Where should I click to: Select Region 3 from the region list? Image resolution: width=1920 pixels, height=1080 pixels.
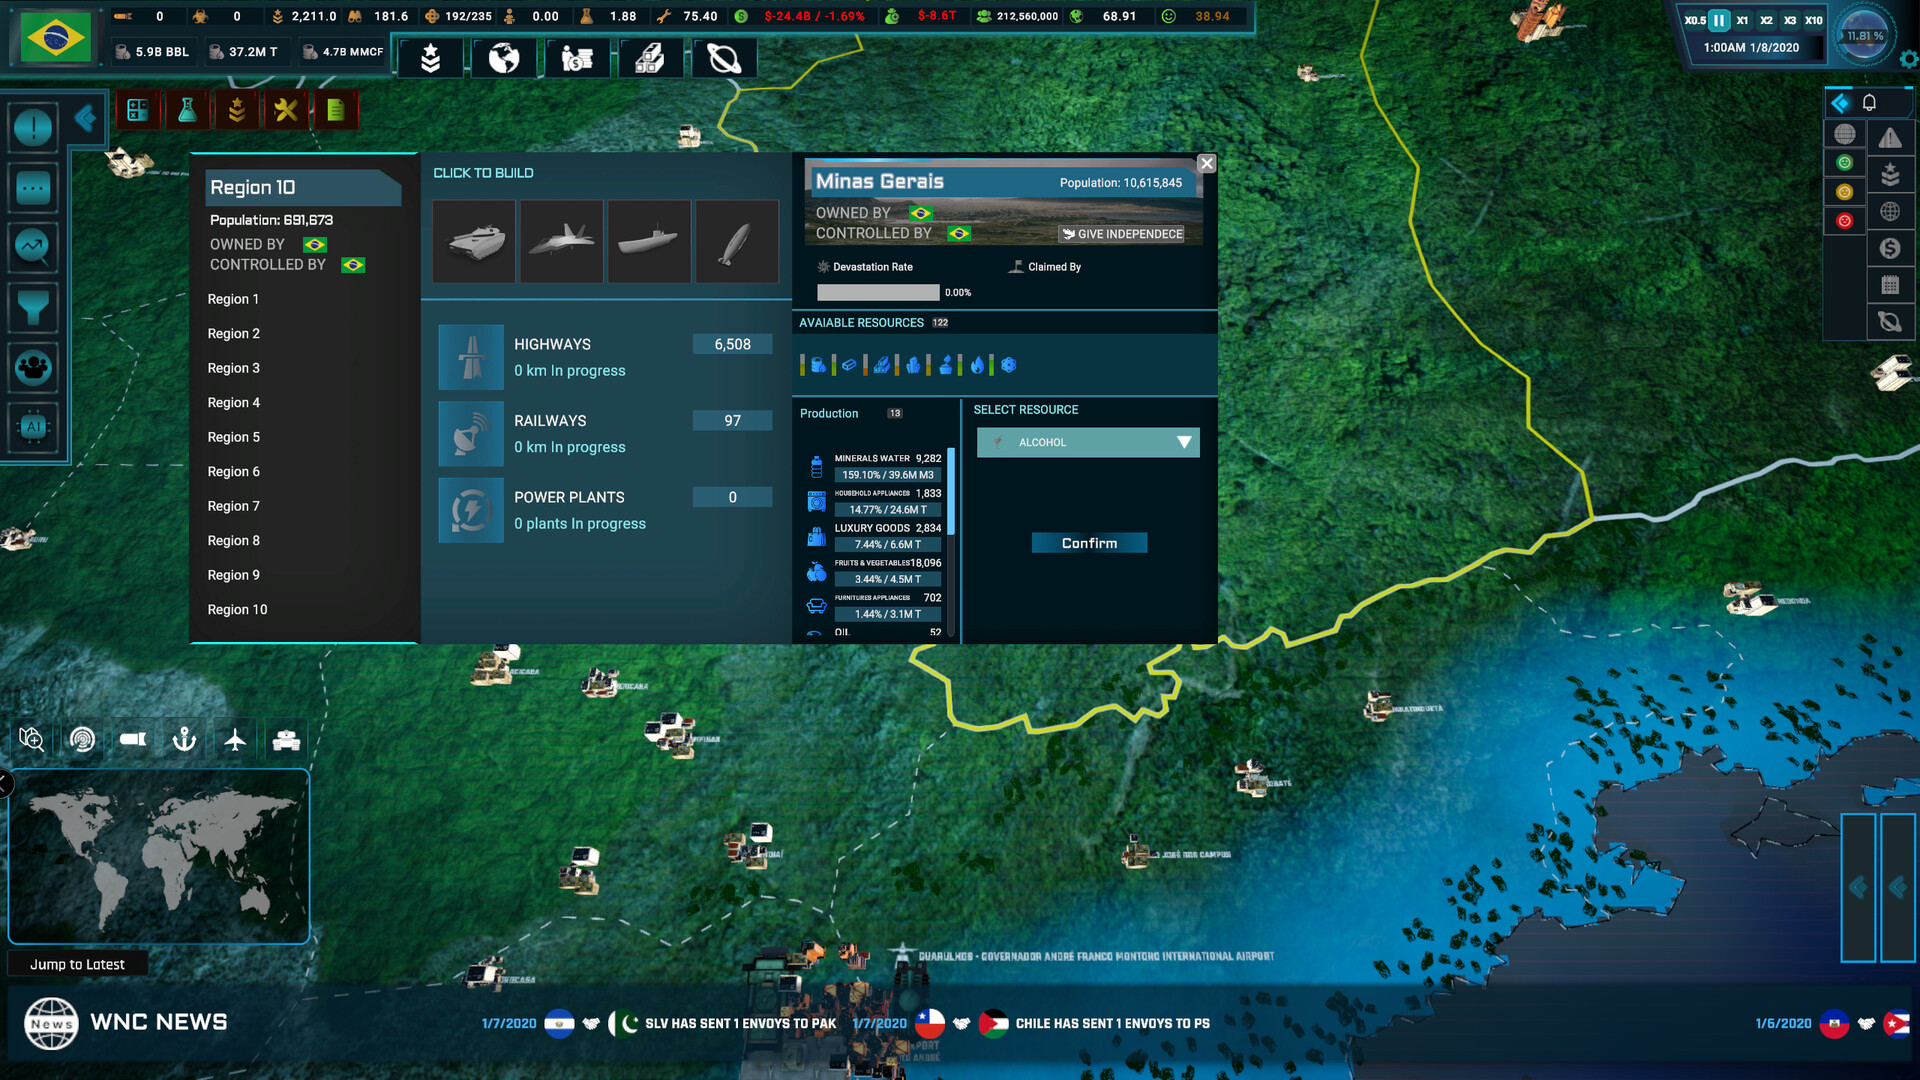[x=234, y=368]
